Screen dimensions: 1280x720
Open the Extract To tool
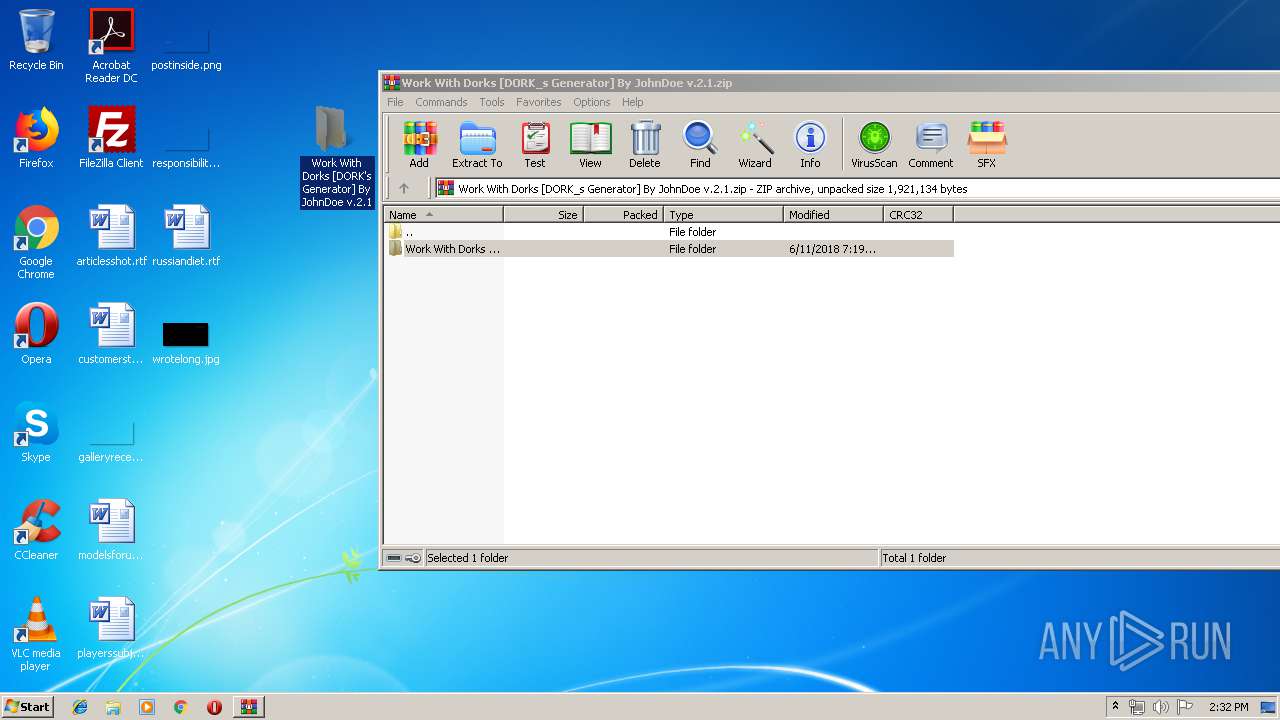(477, 145)
